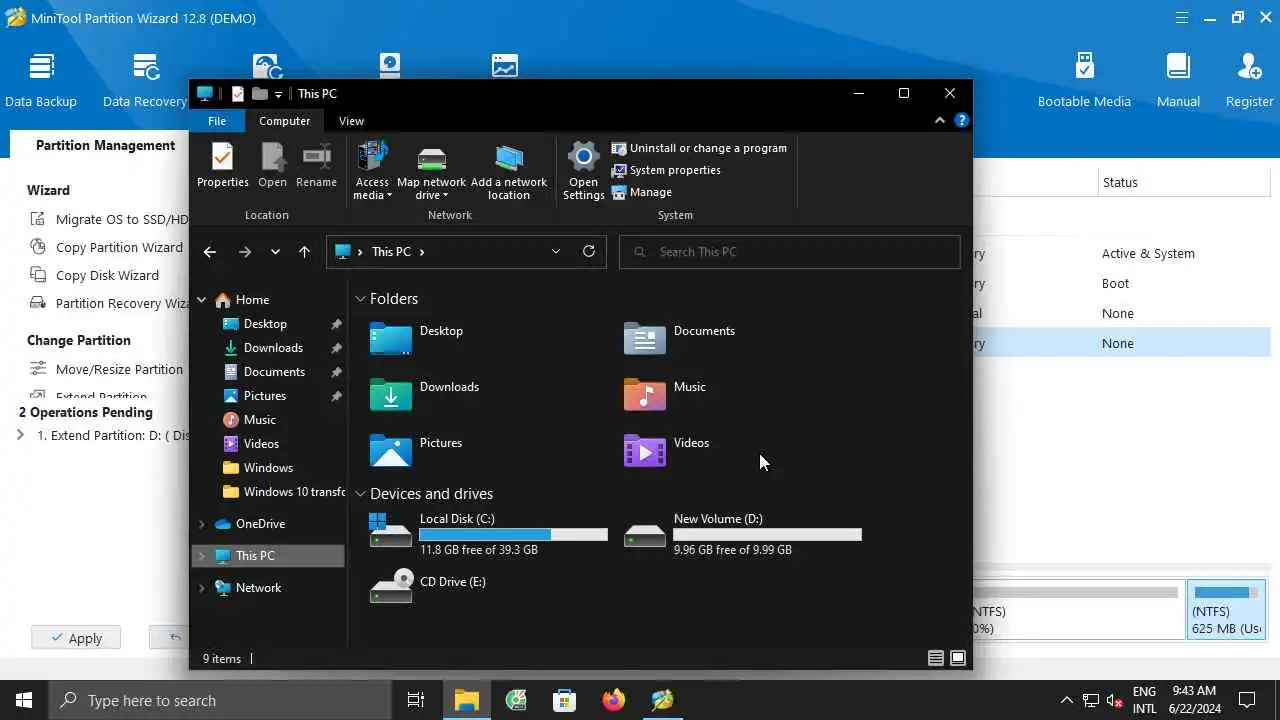Open Settings from the ribbon gear icon

click(583, 171)
